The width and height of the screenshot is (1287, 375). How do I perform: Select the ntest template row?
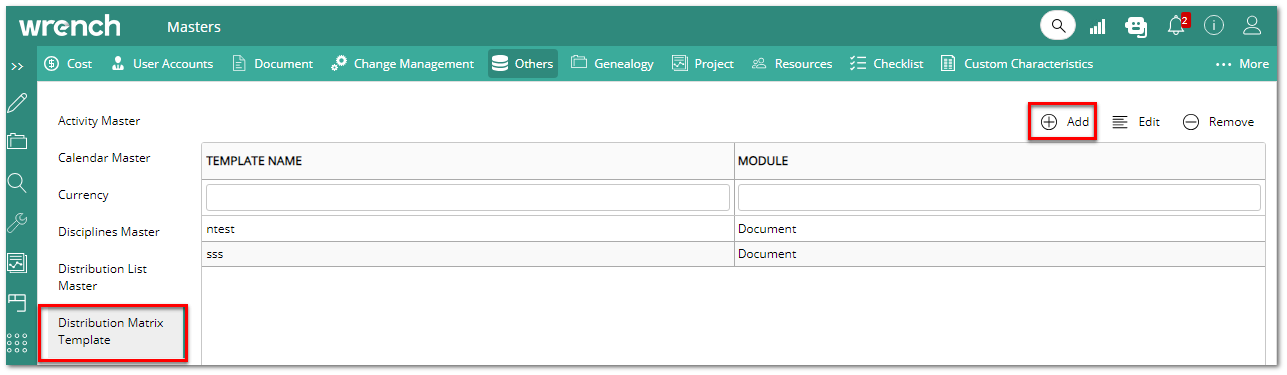[x=733, y=229]
